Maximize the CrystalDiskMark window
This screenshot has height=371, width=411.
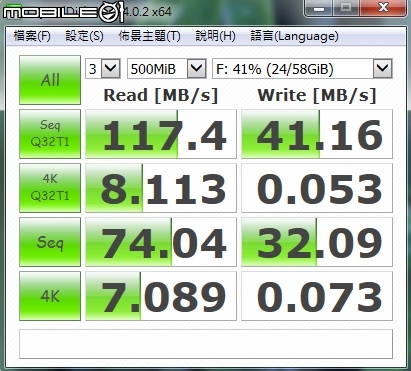click(346, 7)
